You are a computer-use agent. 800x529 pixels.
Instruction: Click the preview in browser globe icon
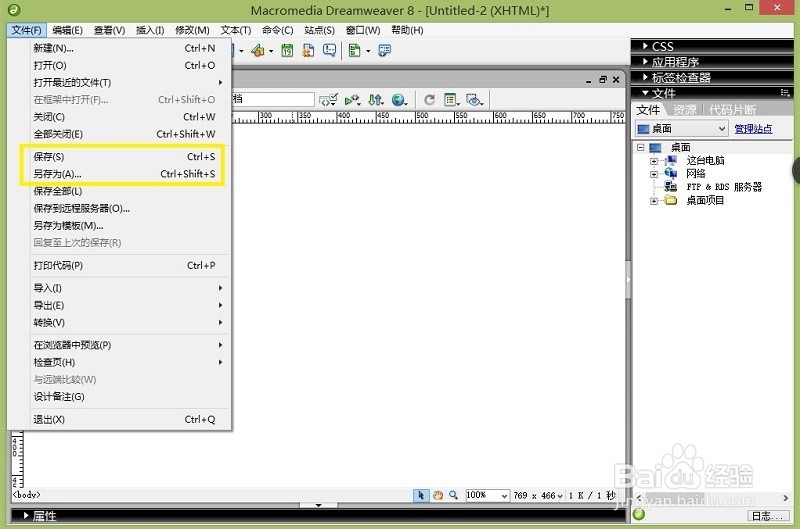click(399, 99)
